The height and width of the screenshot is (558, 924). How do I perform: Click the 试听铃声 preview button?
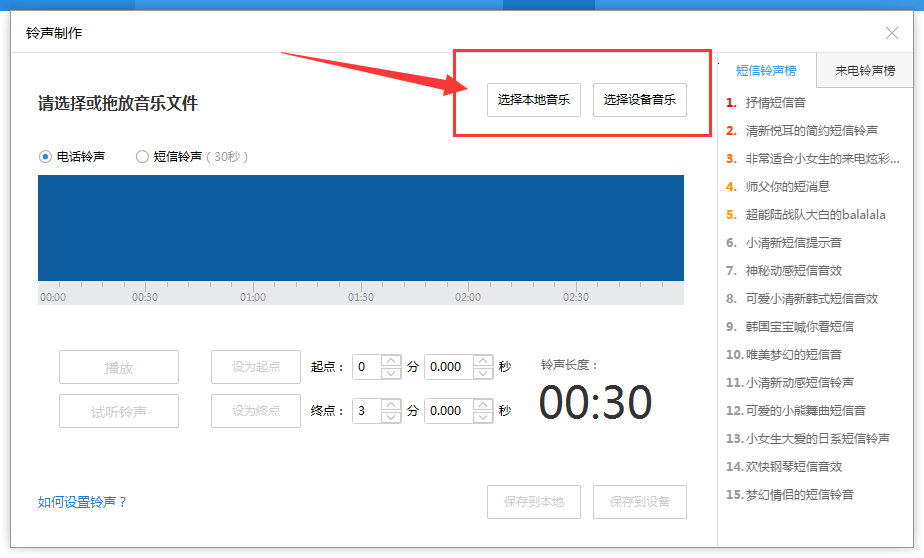[119, 411]
